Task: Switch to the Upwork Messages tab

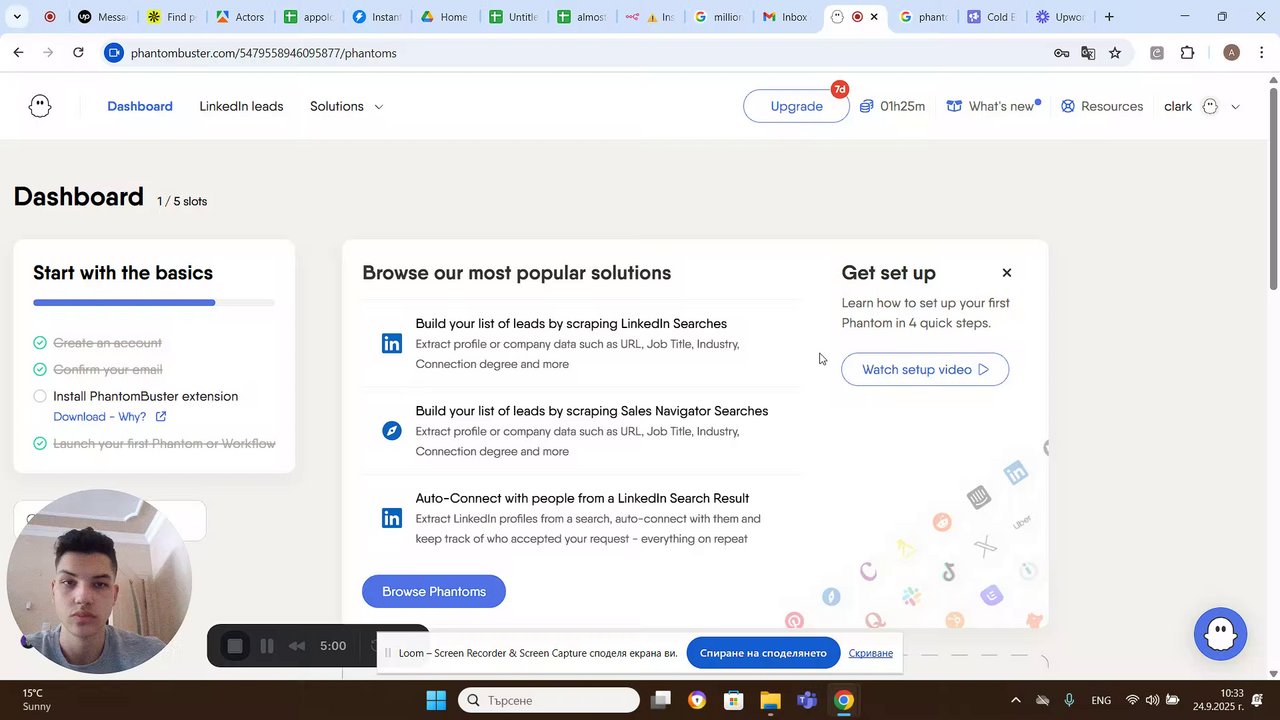Action: (102, 17)
